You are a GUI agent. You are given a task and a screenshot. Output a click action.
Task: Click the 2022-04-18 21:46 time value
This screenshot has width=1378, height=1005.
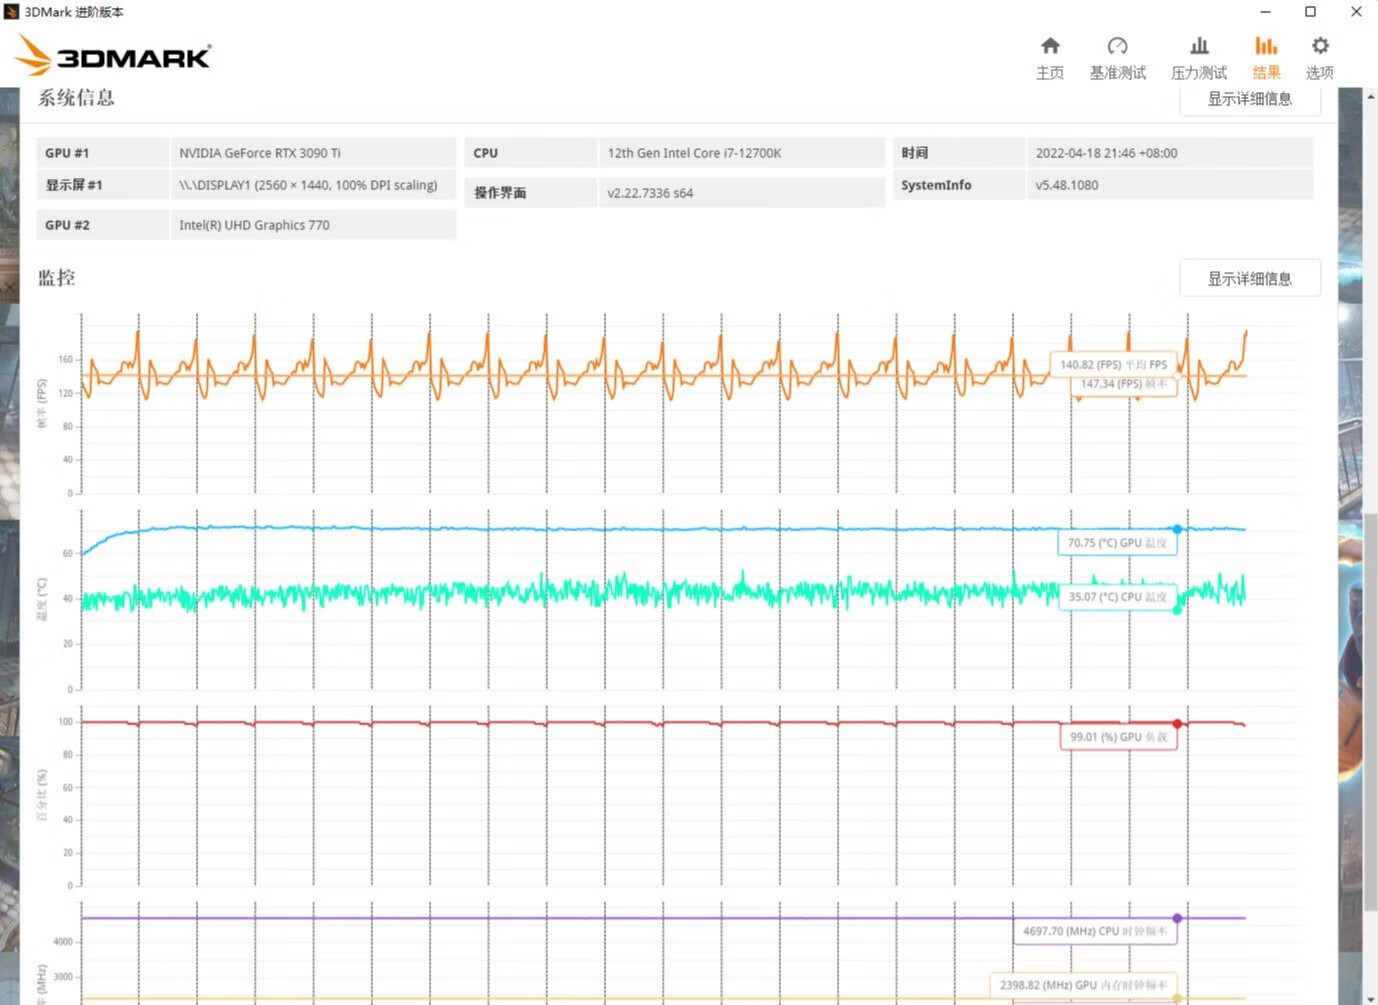coord(1106,153)
